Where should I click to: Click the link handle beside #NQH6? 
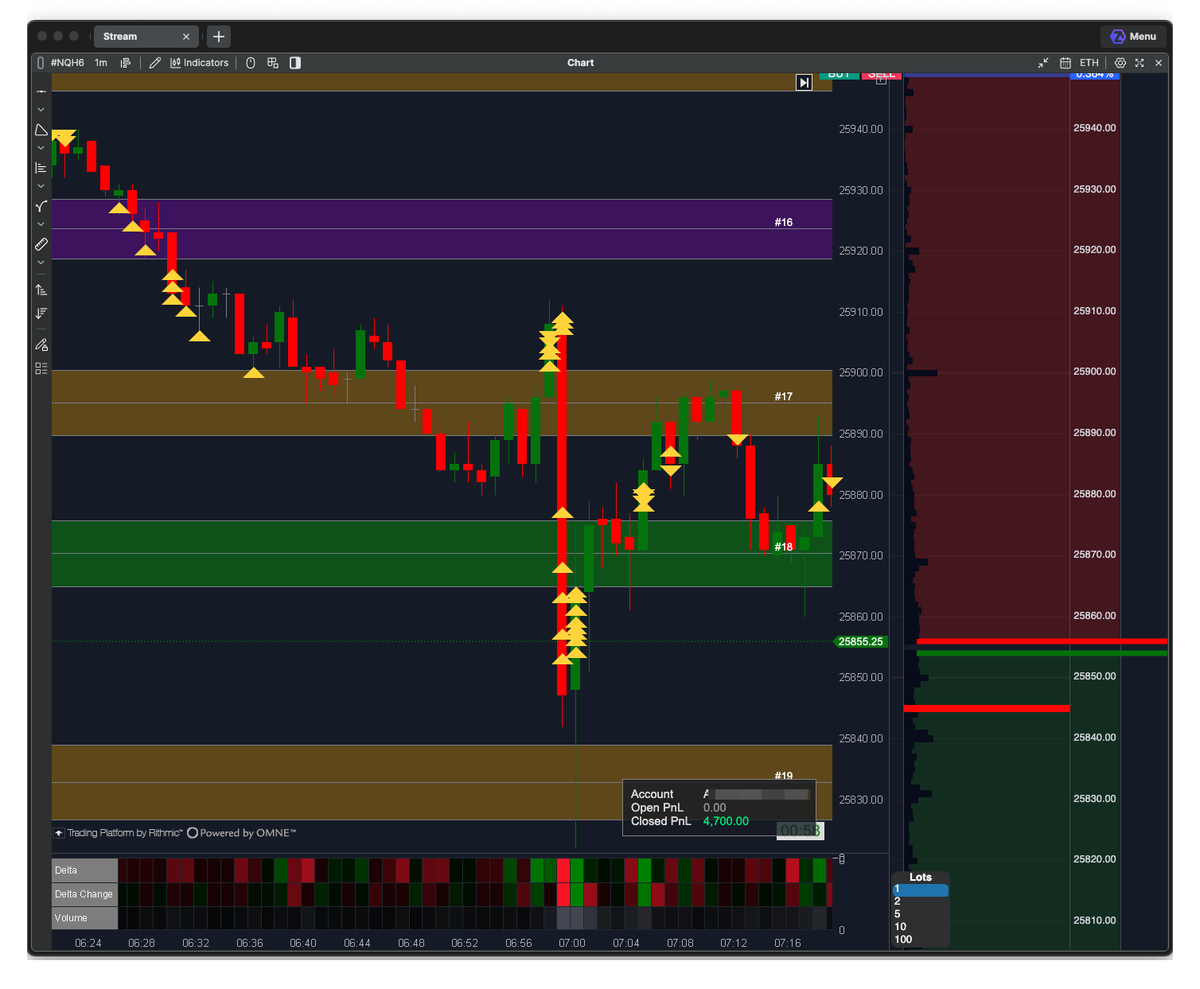point(40,63)
